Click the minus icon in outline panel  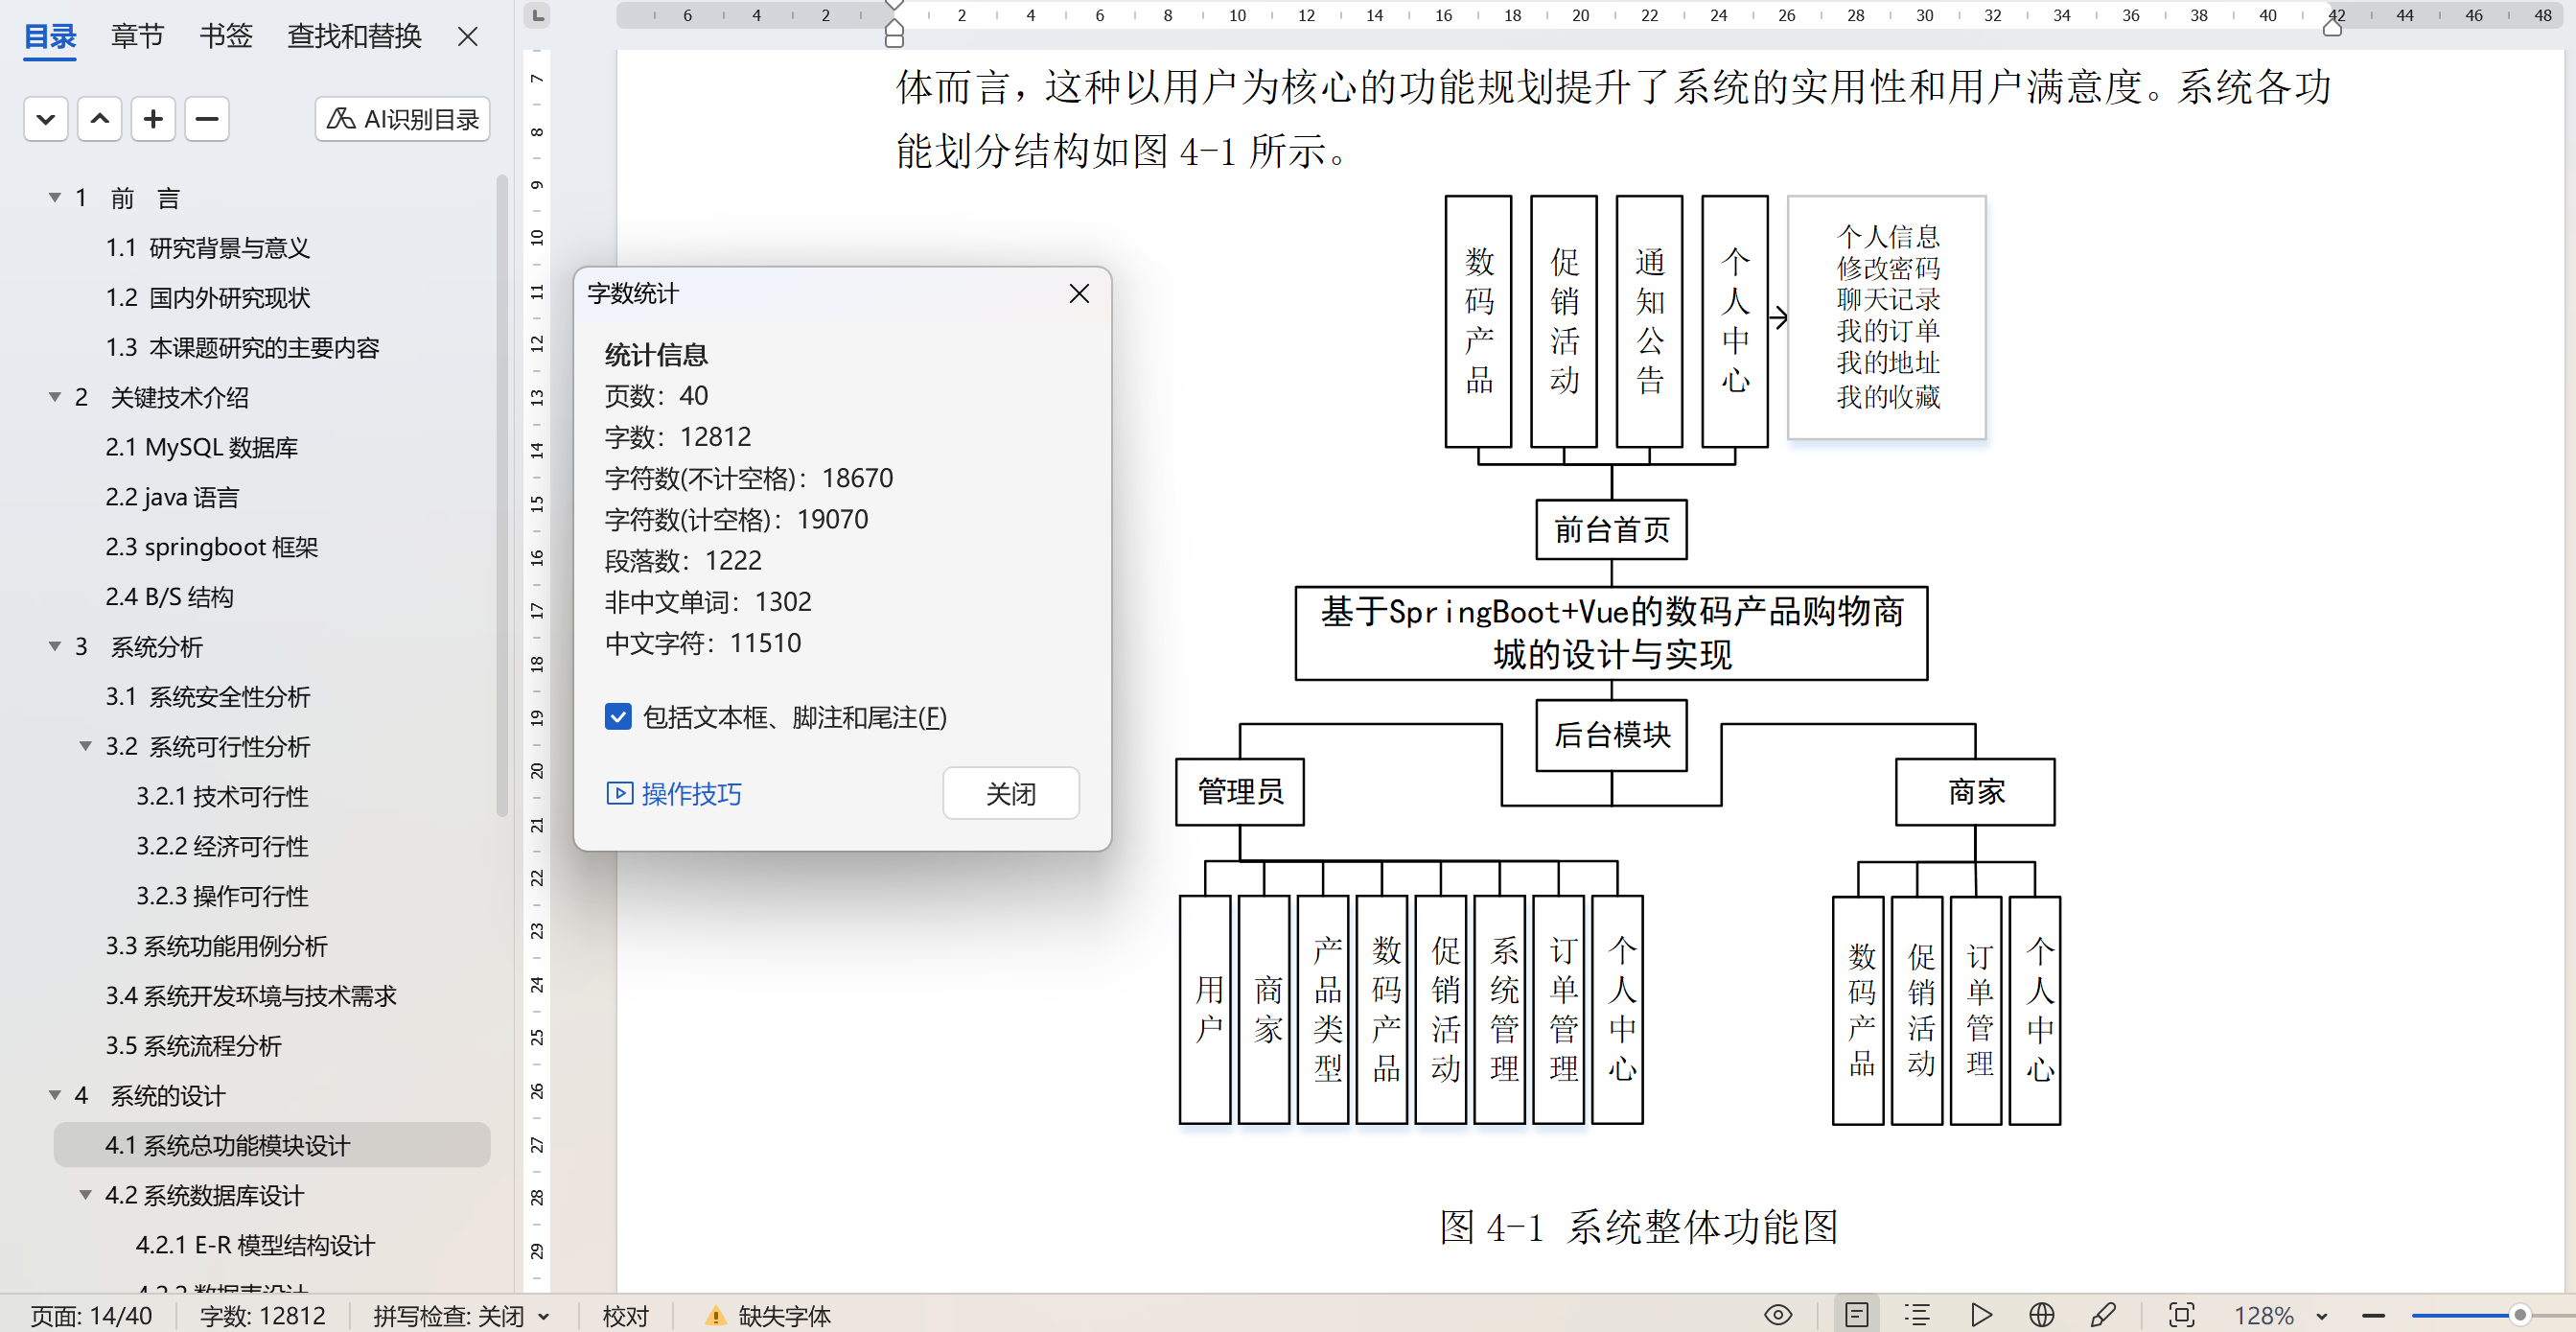tap(206, 119)
